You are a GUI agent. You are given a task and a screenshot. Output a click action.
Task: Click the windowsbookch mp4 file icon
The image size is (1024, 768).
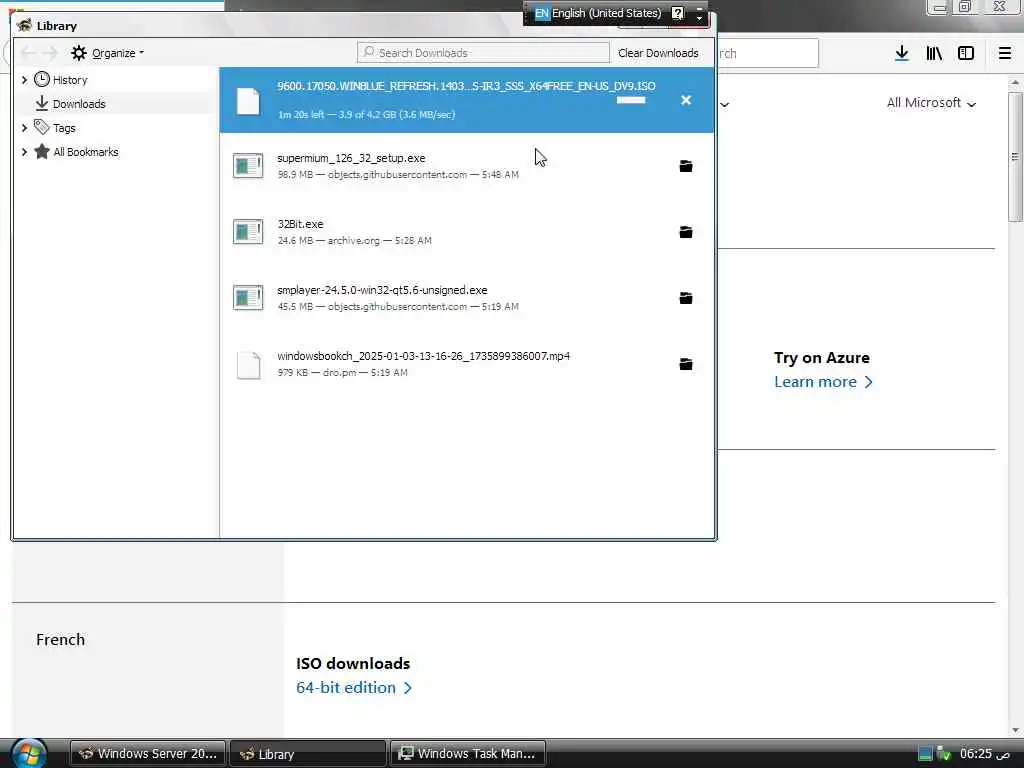pyautogui.click(x=248, y=365)
